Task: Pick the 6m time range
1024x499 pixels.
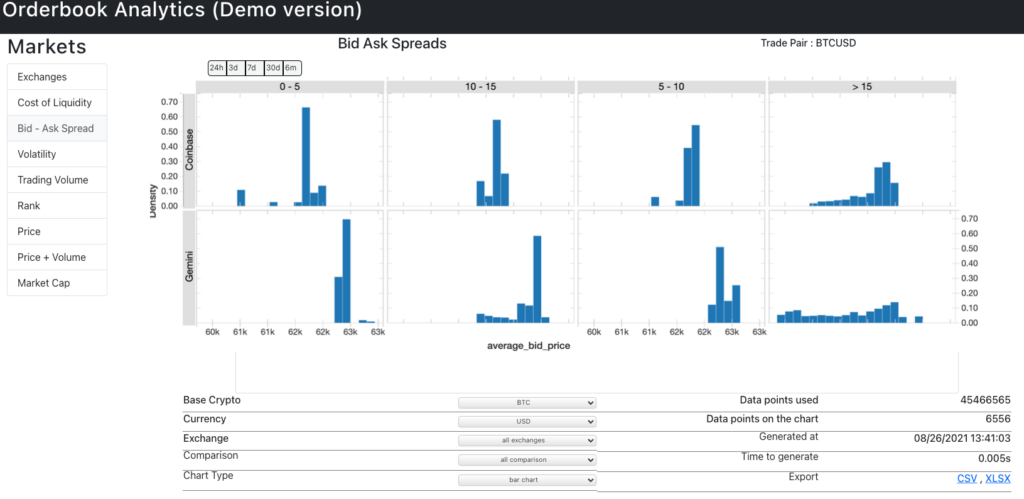Action: [291, 68]
